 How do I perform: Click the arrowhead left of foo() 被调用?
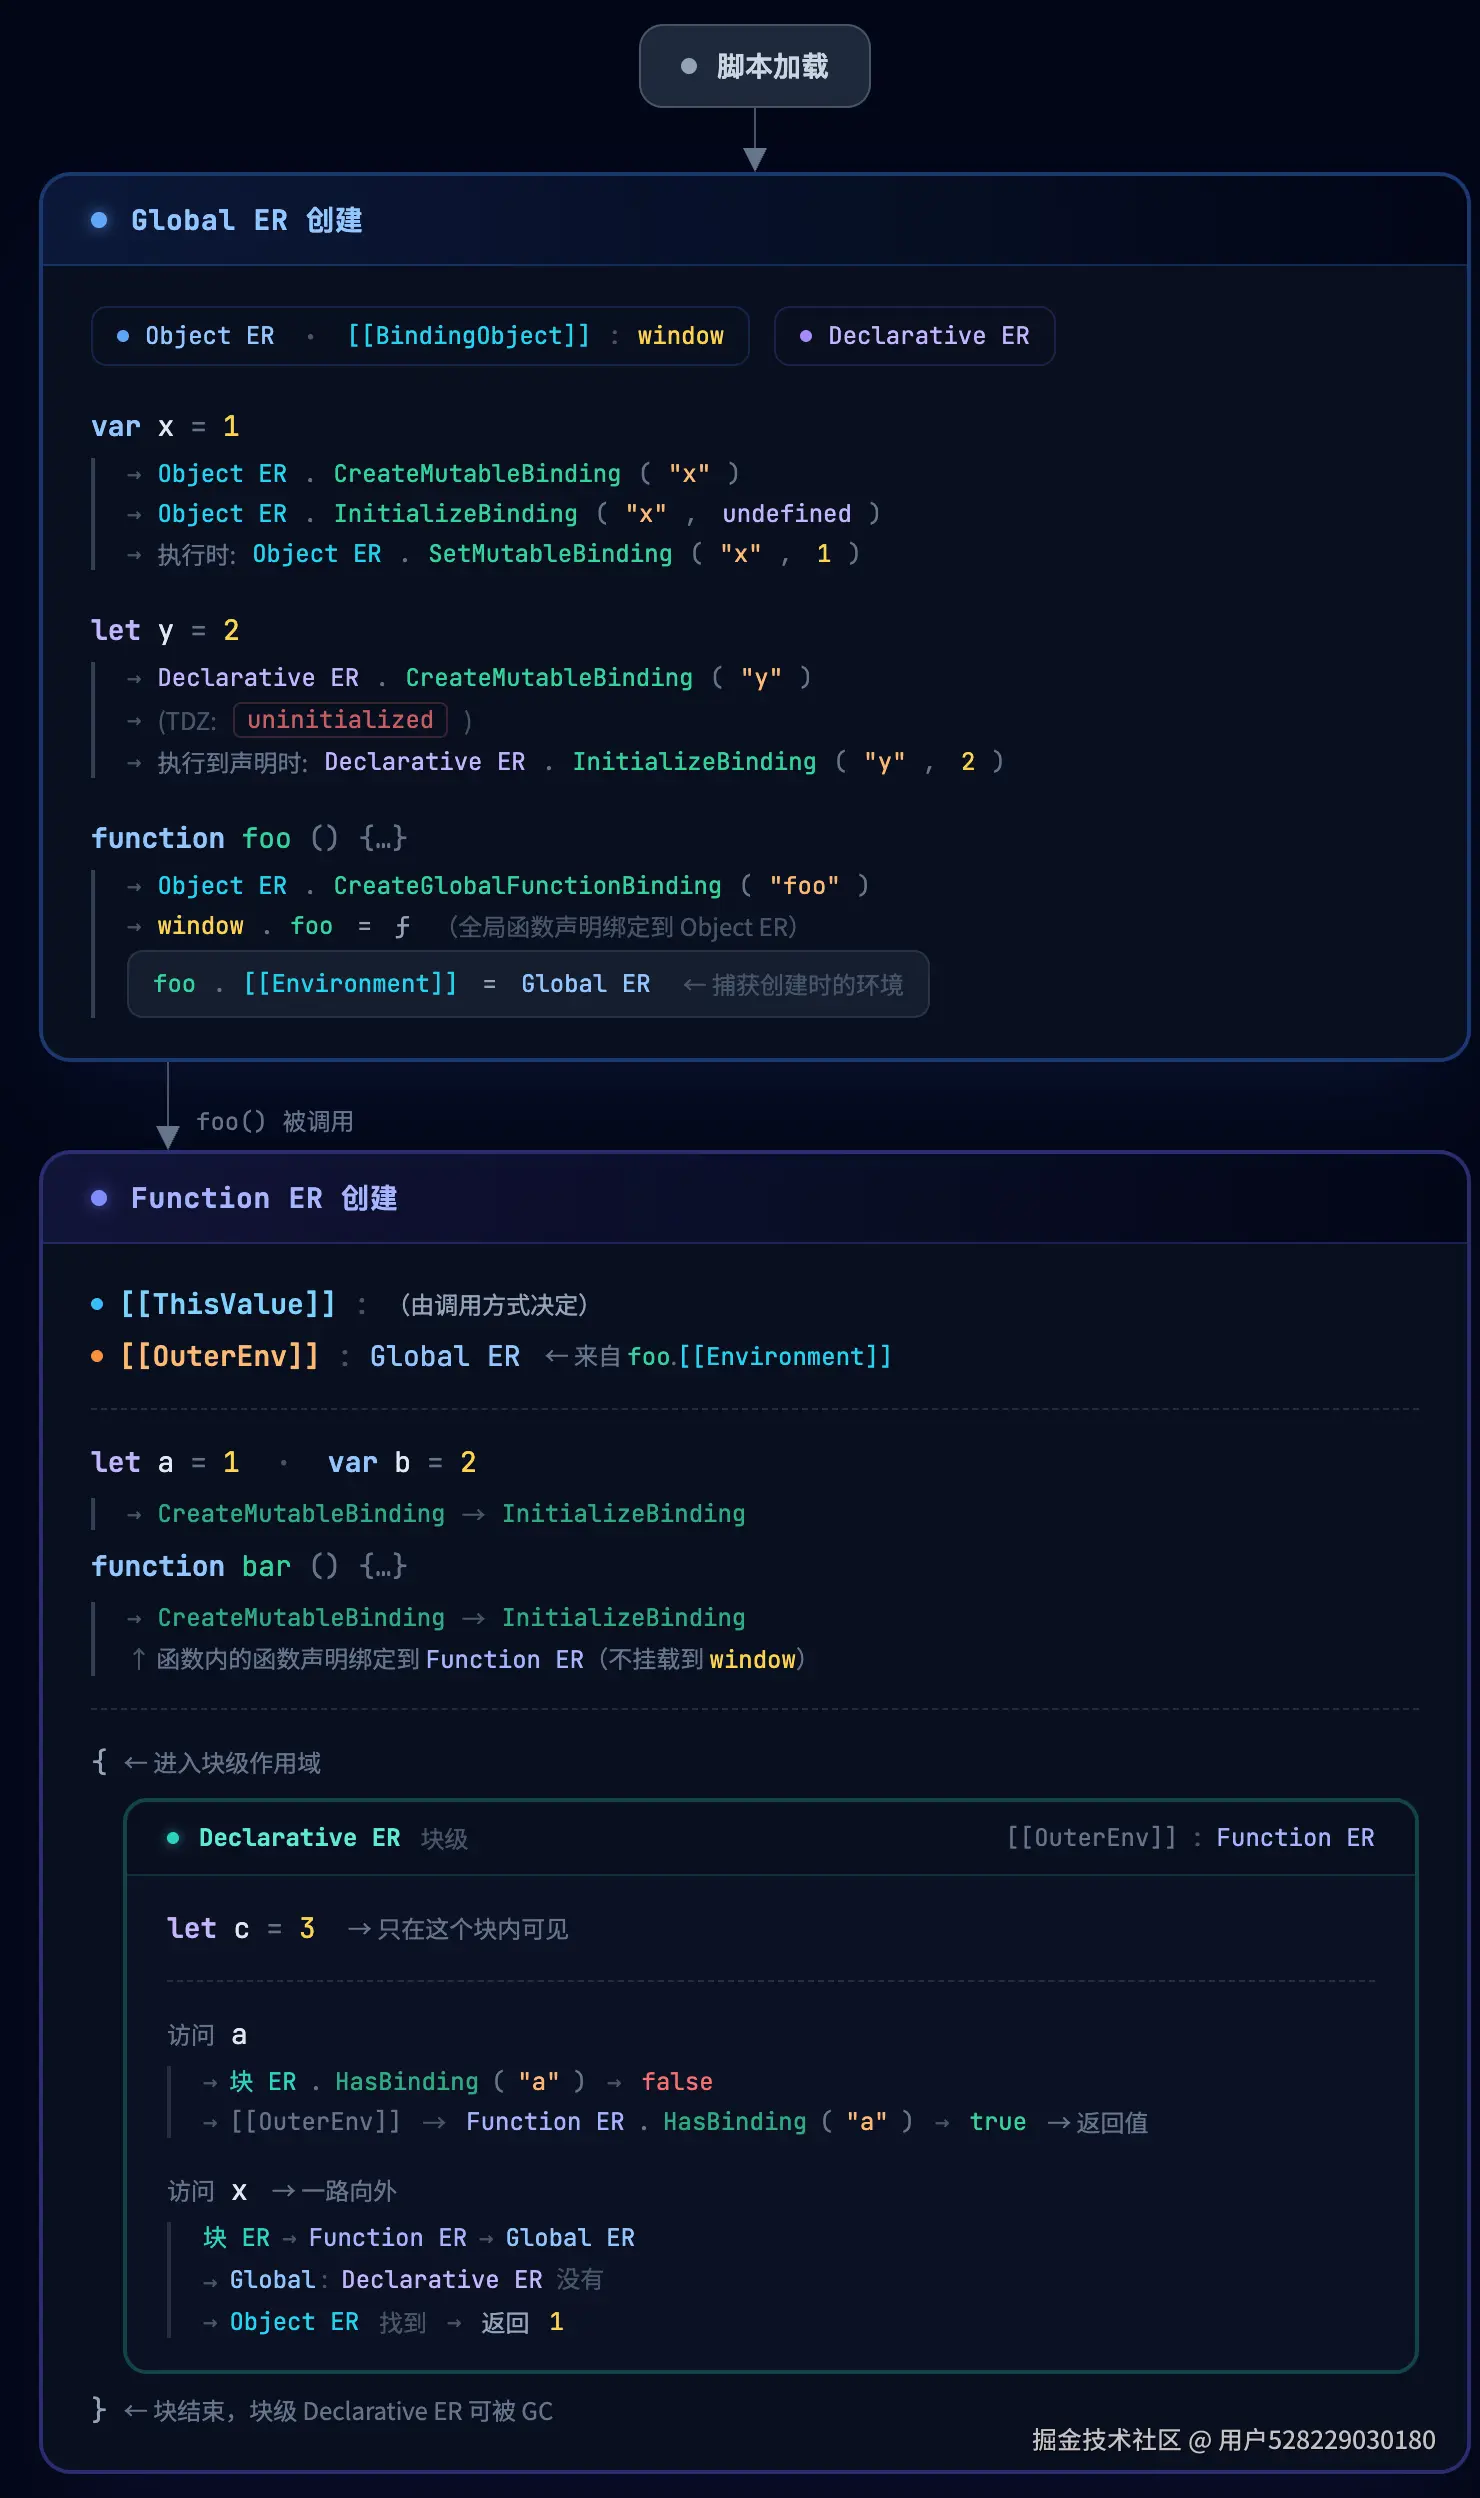coord(168,1136)
